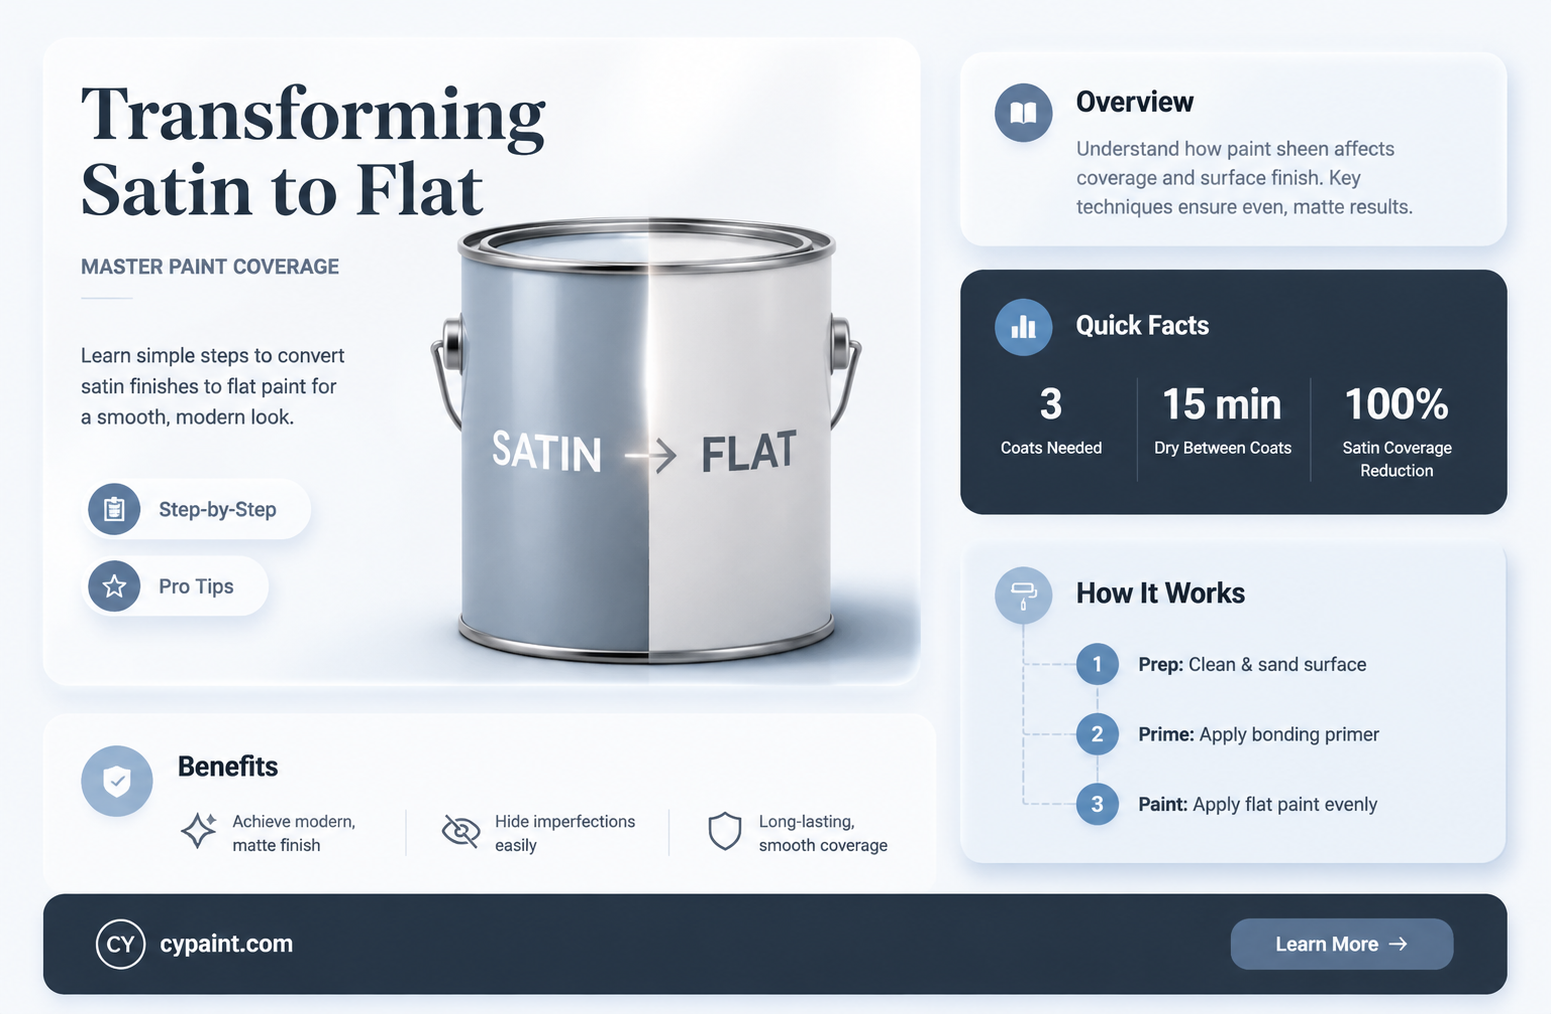Image resolution: width=1551 pixels, height=1014 pixels.
Task: Click the FLAT label on the can
Action: click(x=749, y=452)
